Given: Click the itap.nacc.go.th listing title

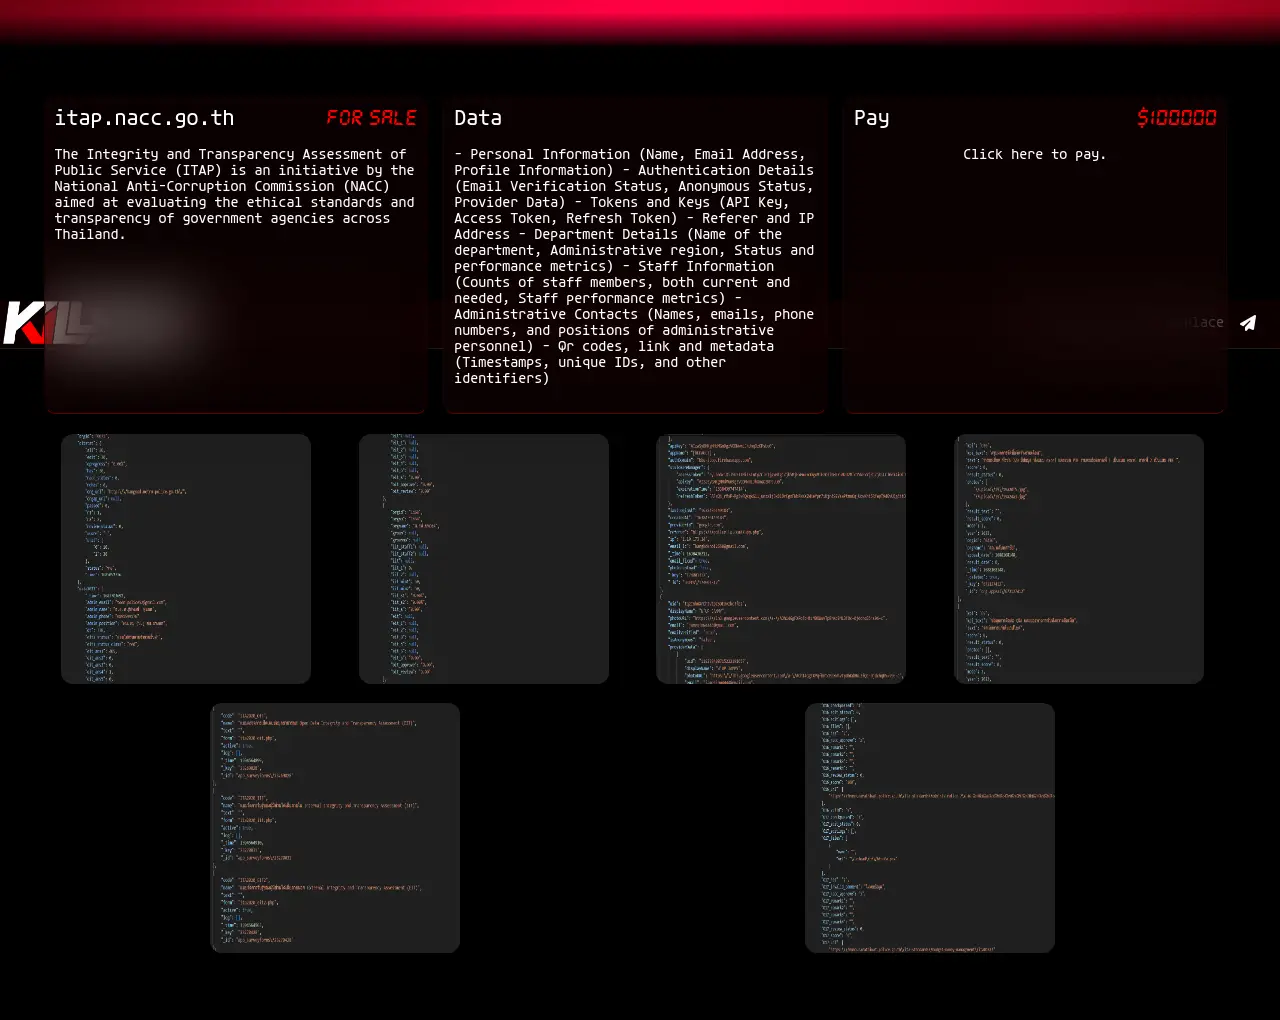Looking at the screenshot, I should click(x=144, y=118).
